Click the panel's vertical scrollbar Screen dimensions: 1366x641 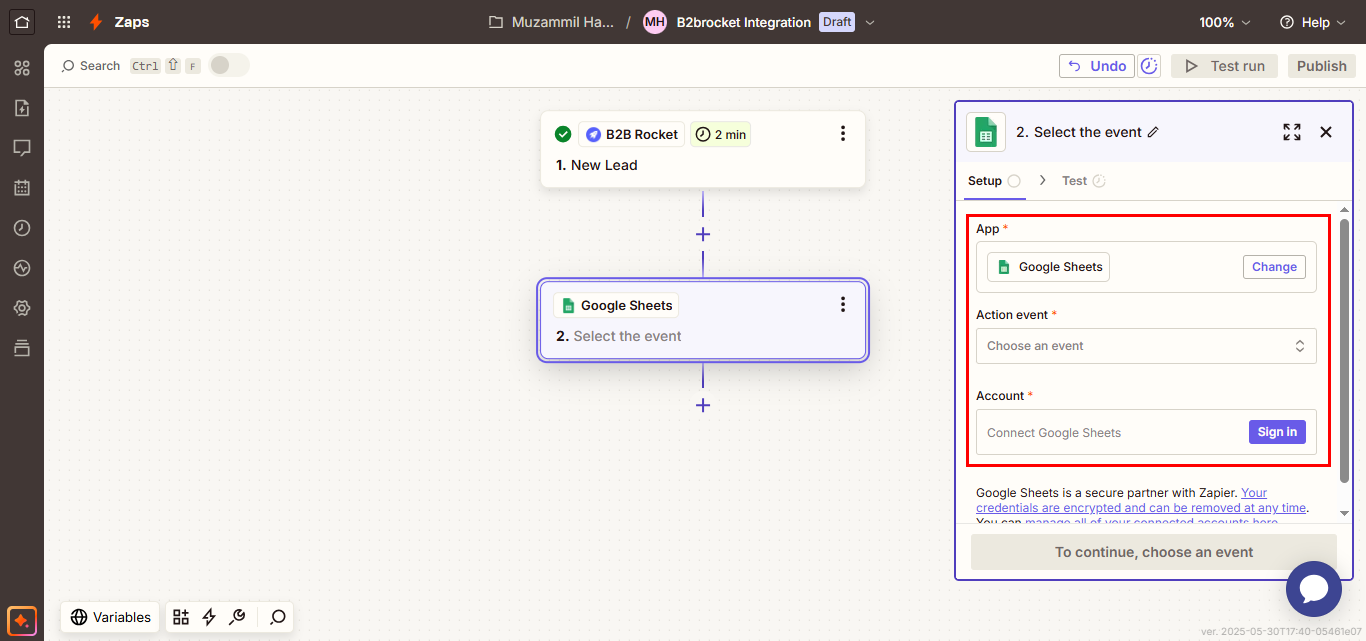pos(1344,350)
